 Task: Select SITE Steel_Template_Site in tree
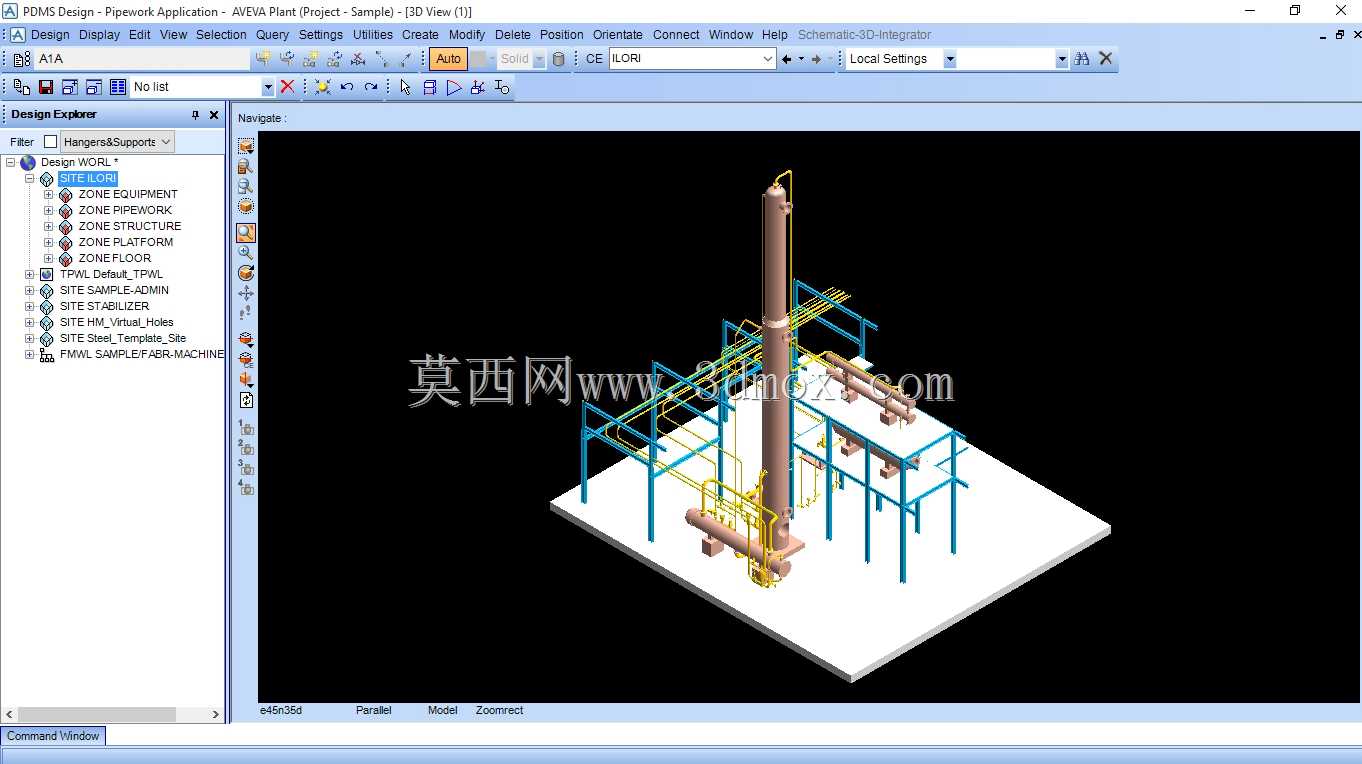pyautogui.click(x=123, y=338)
